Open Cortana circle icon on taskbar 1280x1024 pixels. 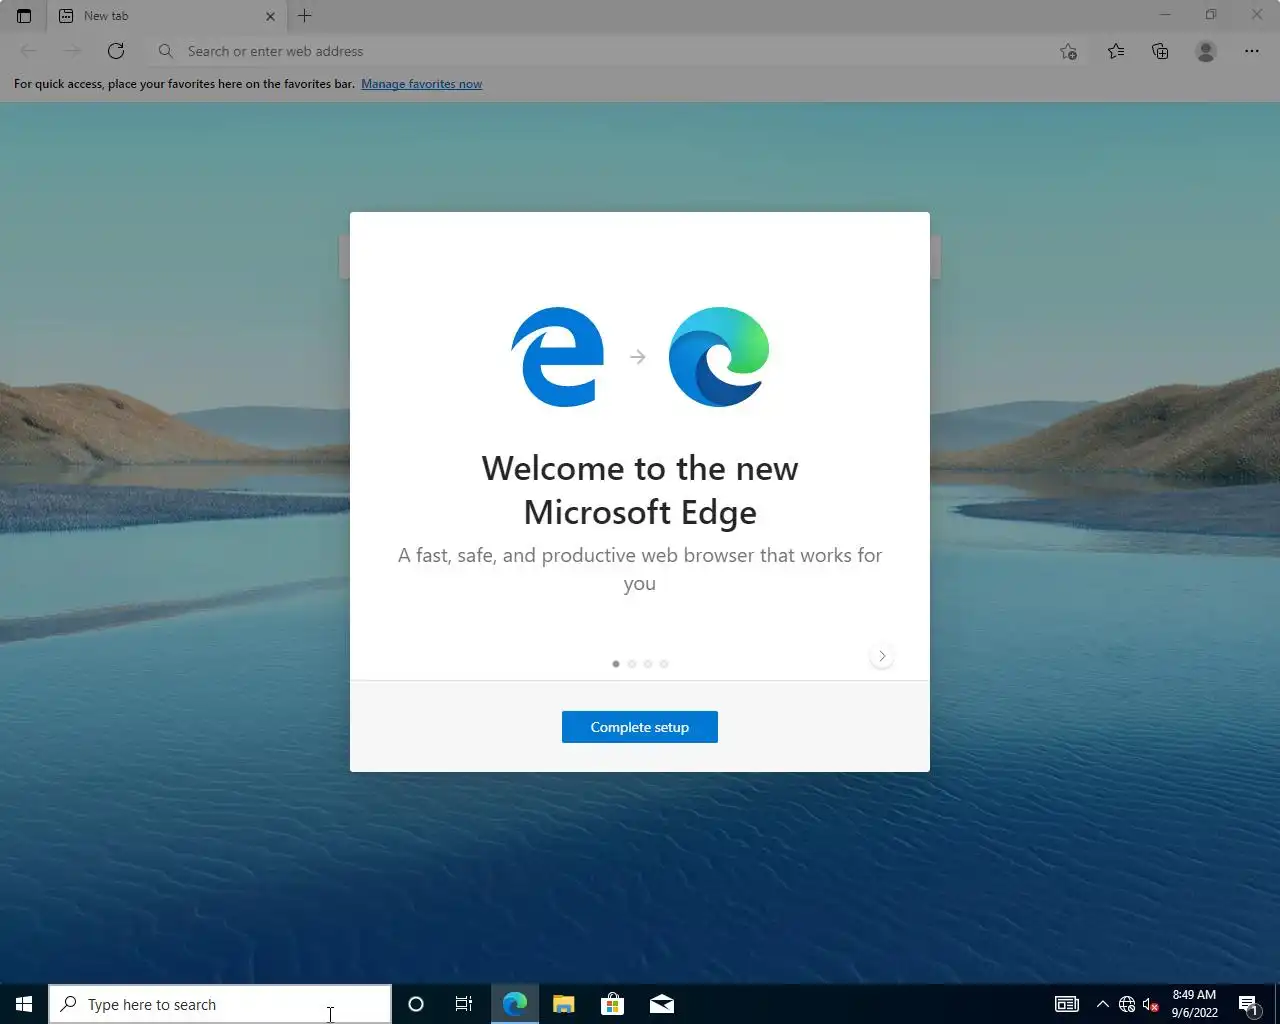(416, 1004)
